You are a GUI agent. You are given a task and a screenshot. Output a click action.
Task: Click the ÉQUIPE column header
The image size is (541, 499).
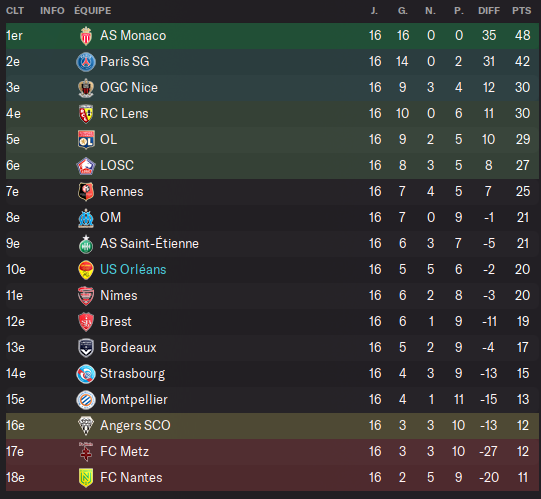(92, 10)
